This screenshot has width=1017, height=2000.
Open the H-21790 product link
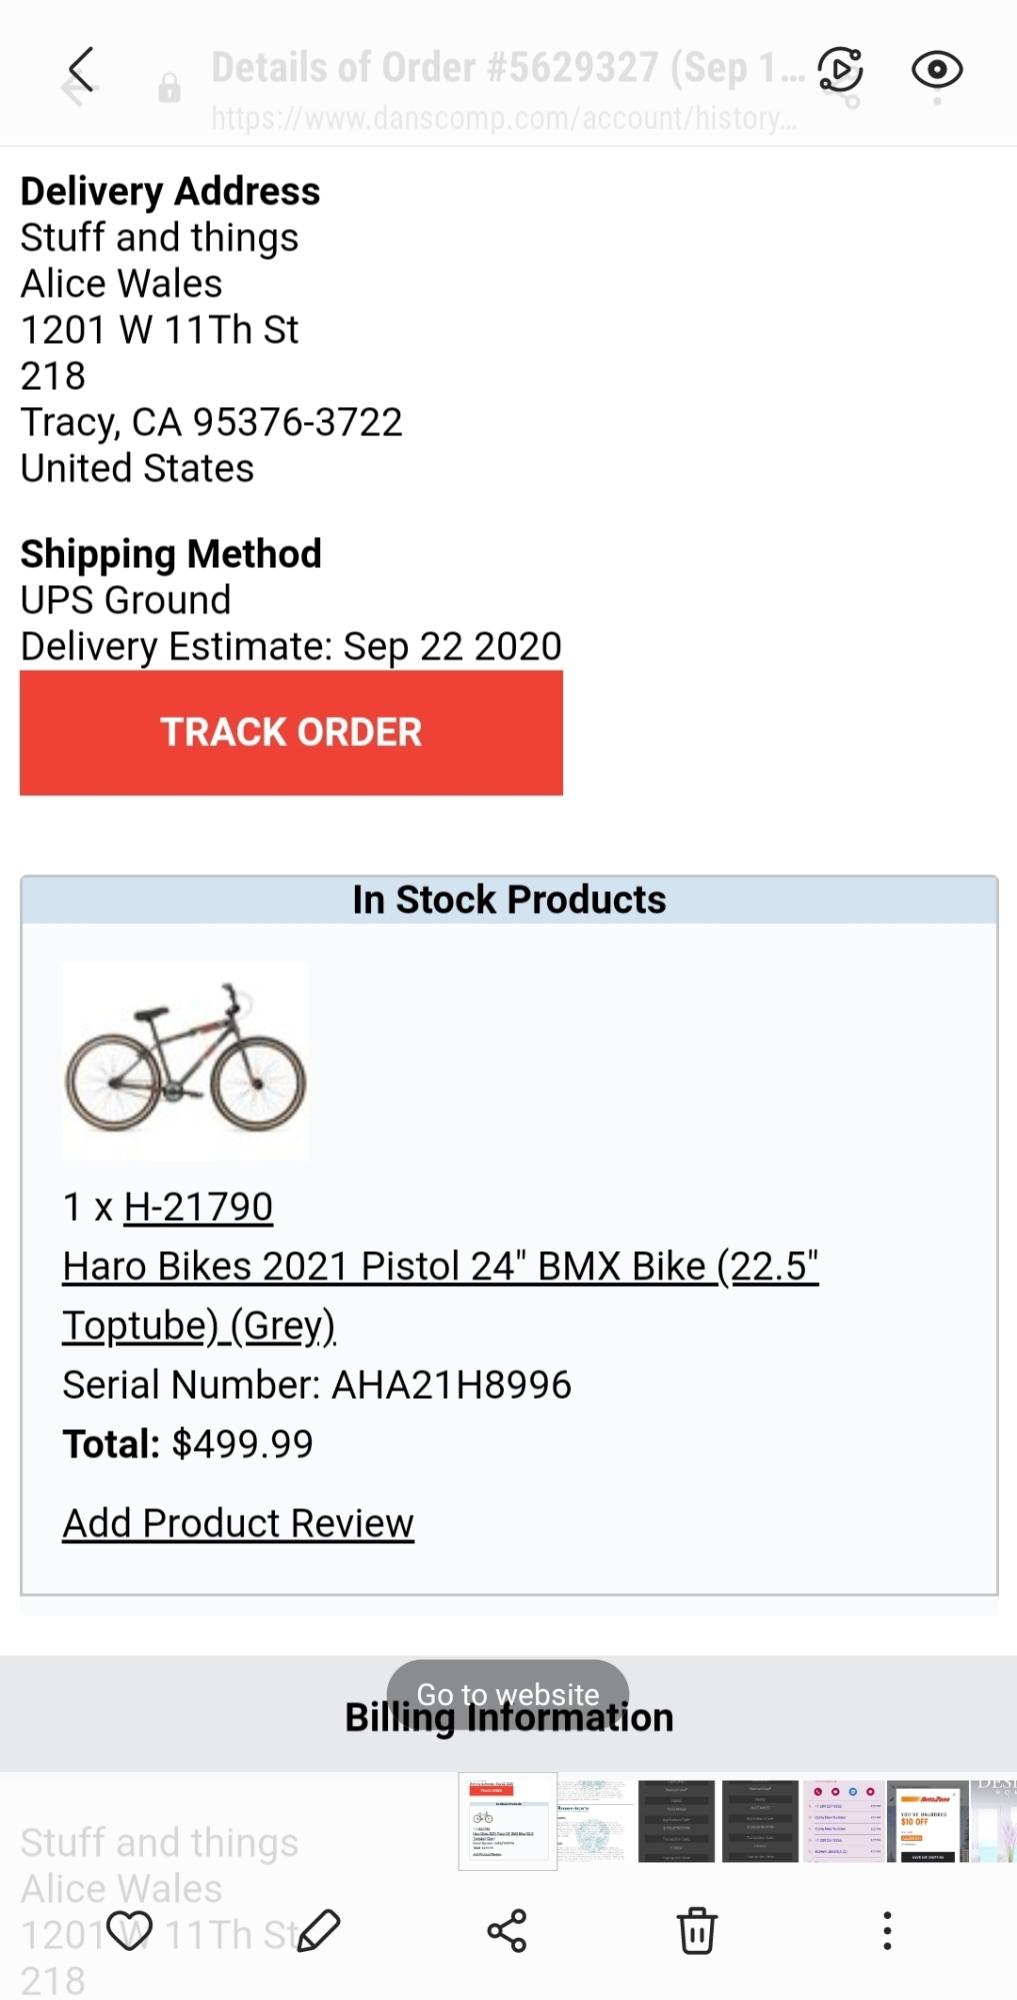pos(199,1207)
